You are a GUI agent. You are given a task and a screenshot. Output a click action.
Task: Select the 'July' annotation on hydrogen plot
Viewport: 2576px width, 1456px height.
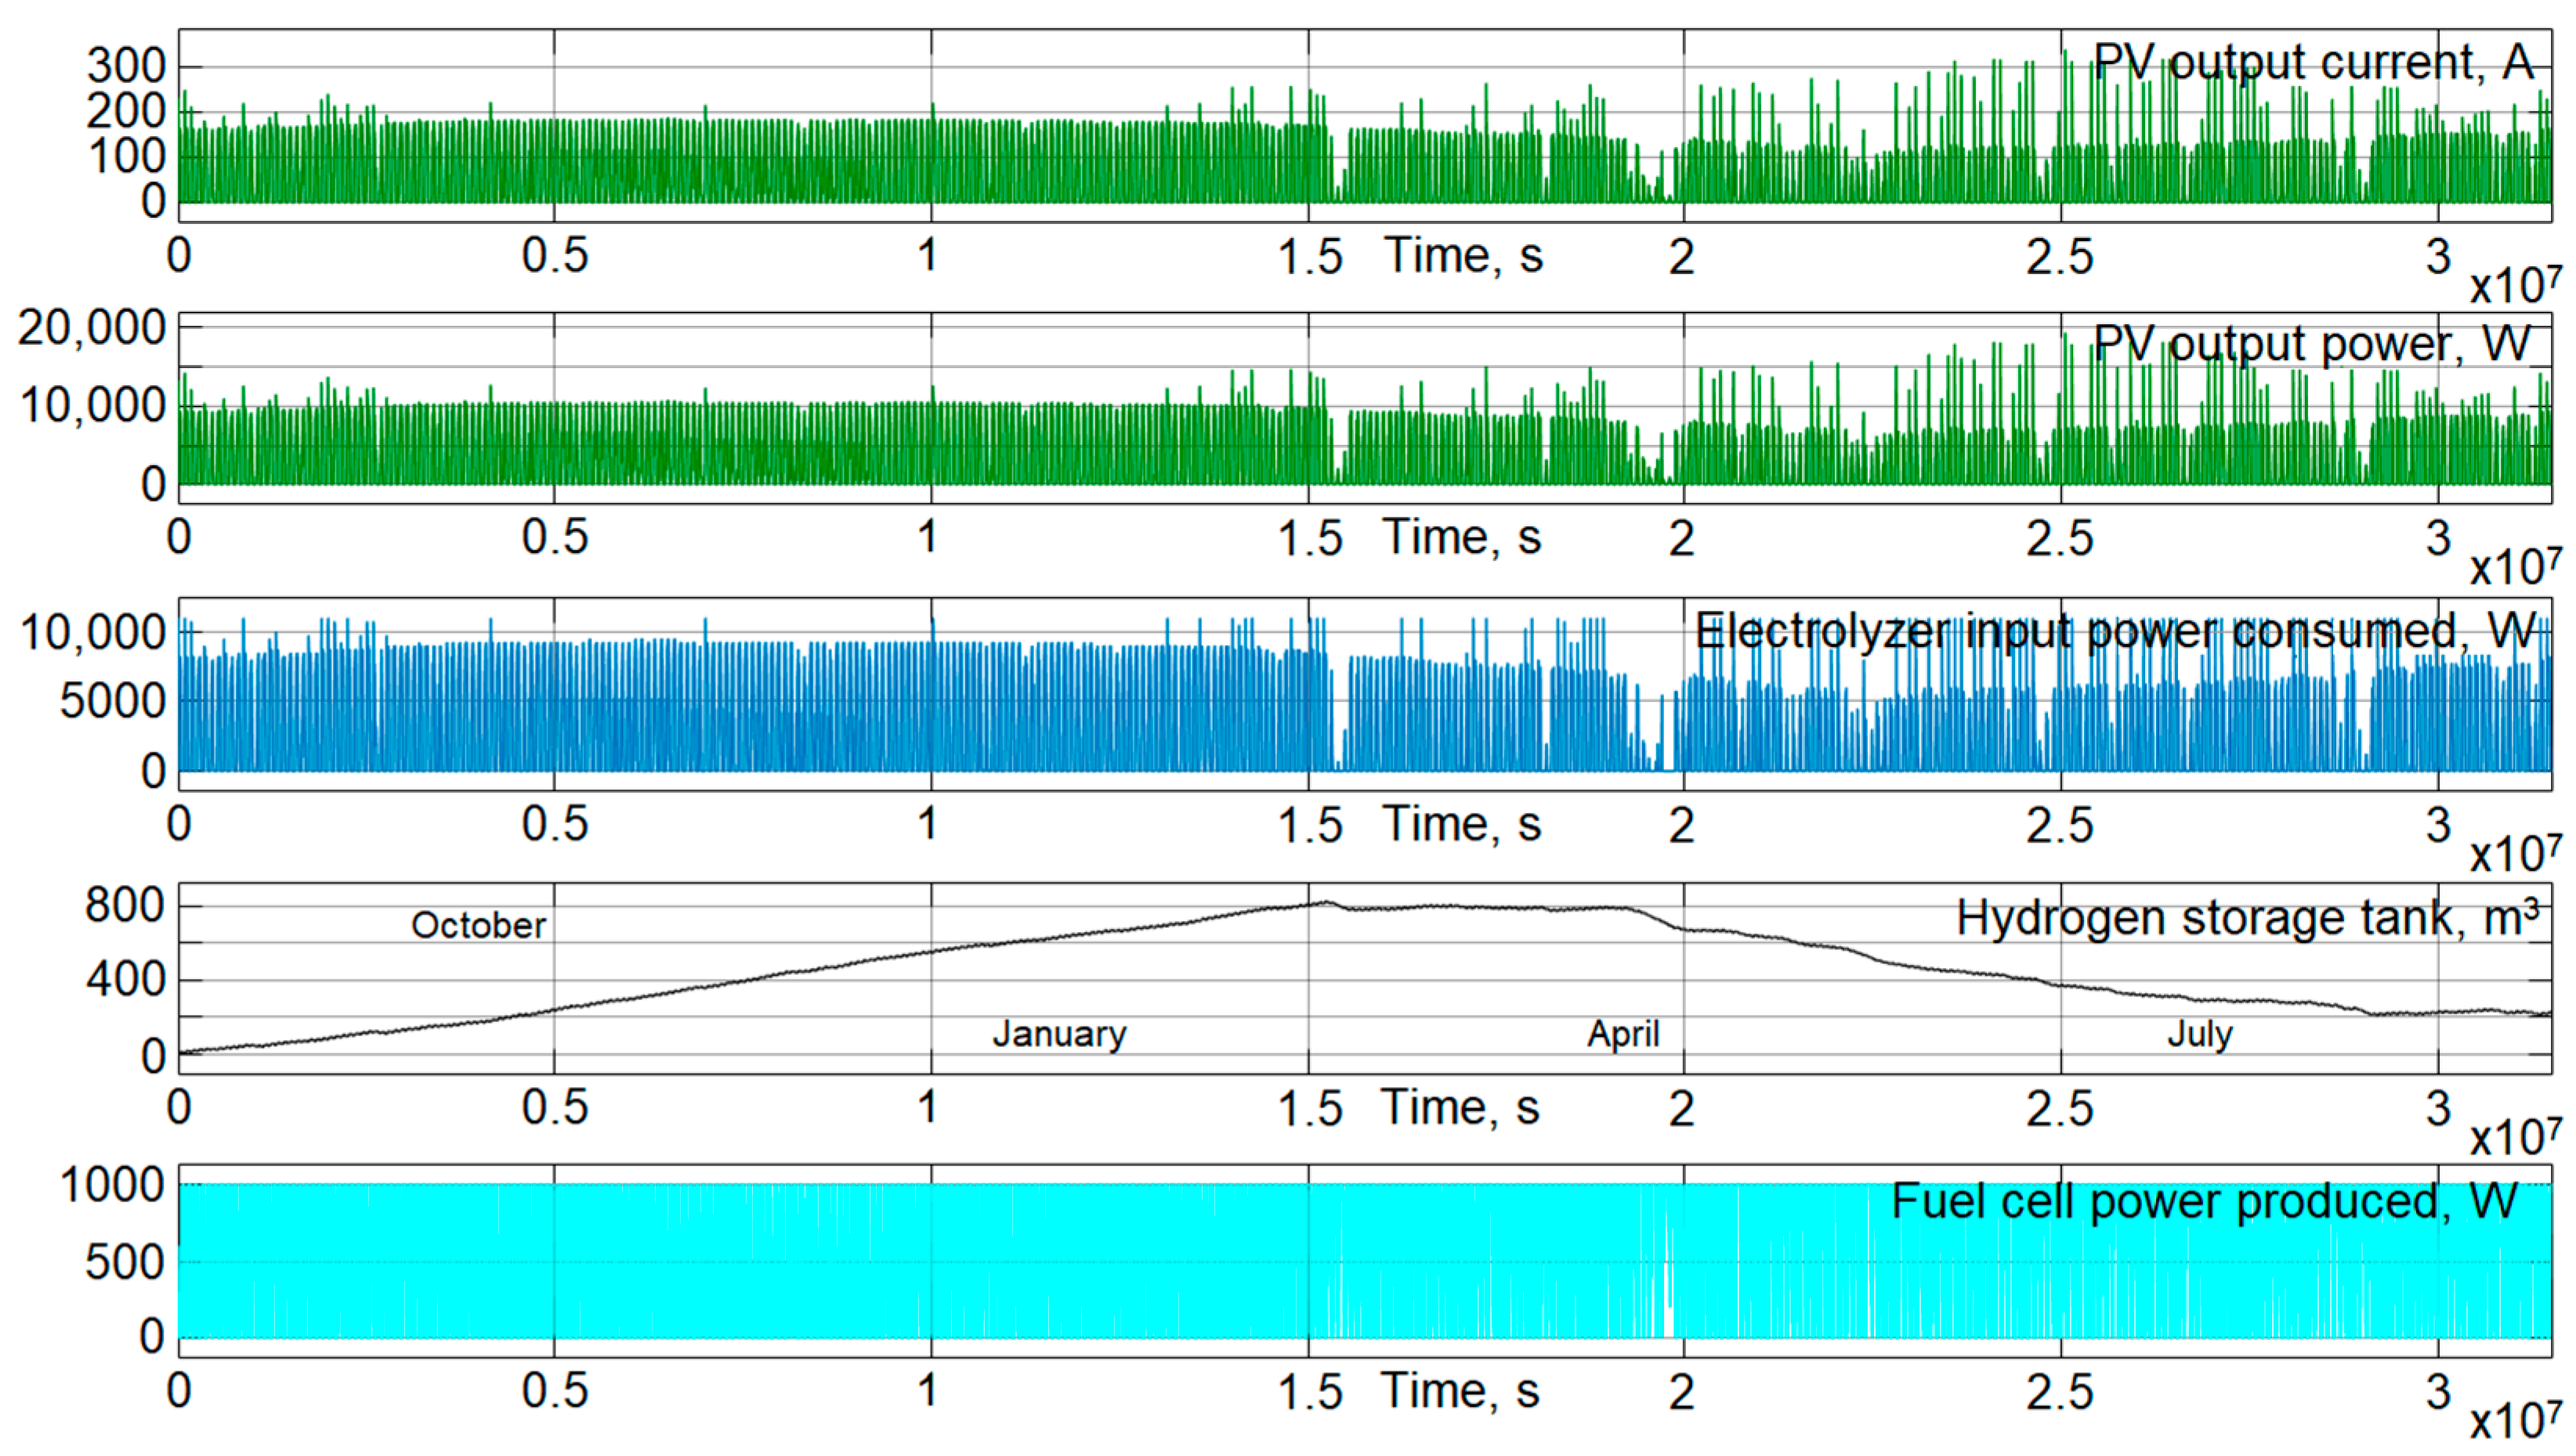[2199, 1033]
